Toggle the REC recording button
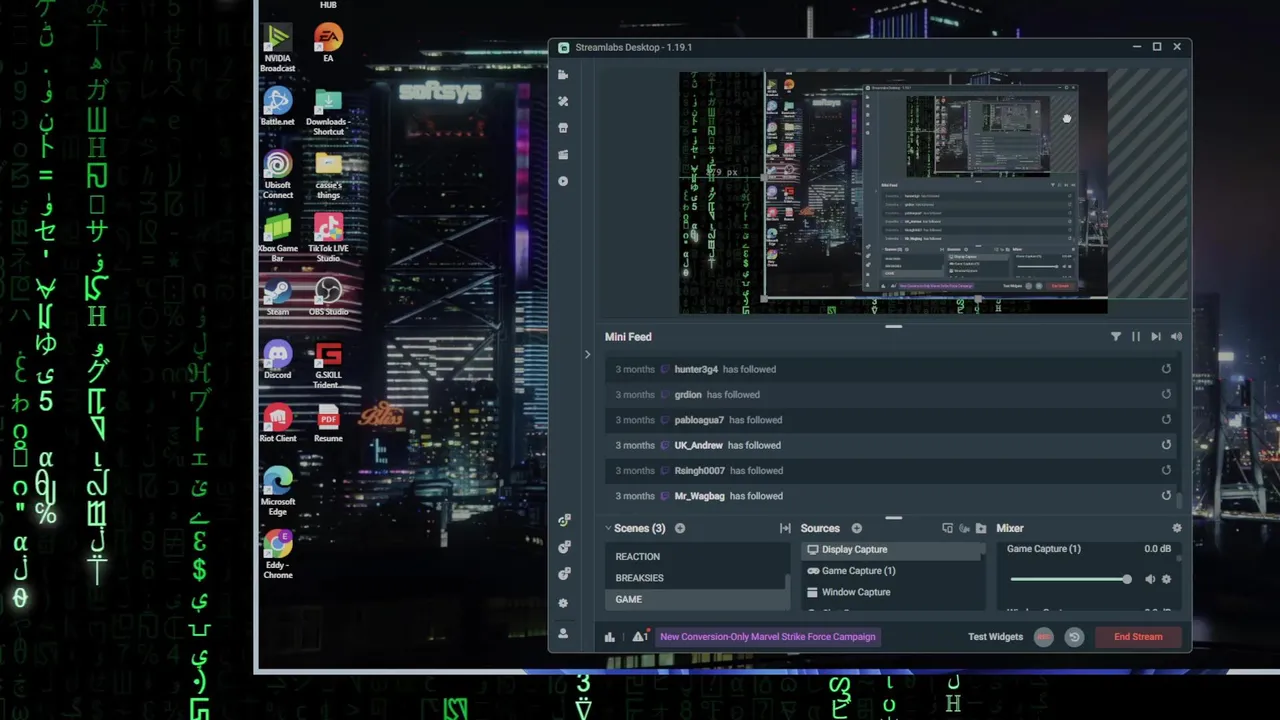This screenshot has width=1280, height=720. [1043, 637]
